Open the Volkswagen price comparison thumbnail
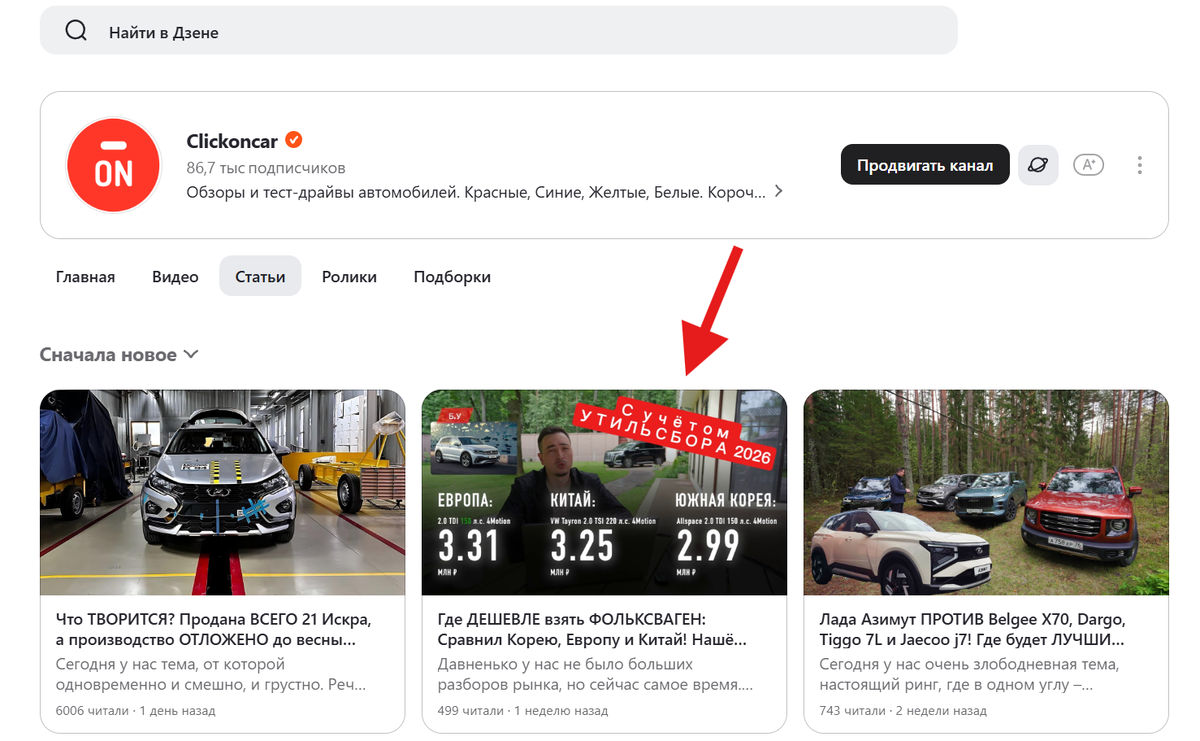This screenshot has height=741, width=1200. [604, 492]
